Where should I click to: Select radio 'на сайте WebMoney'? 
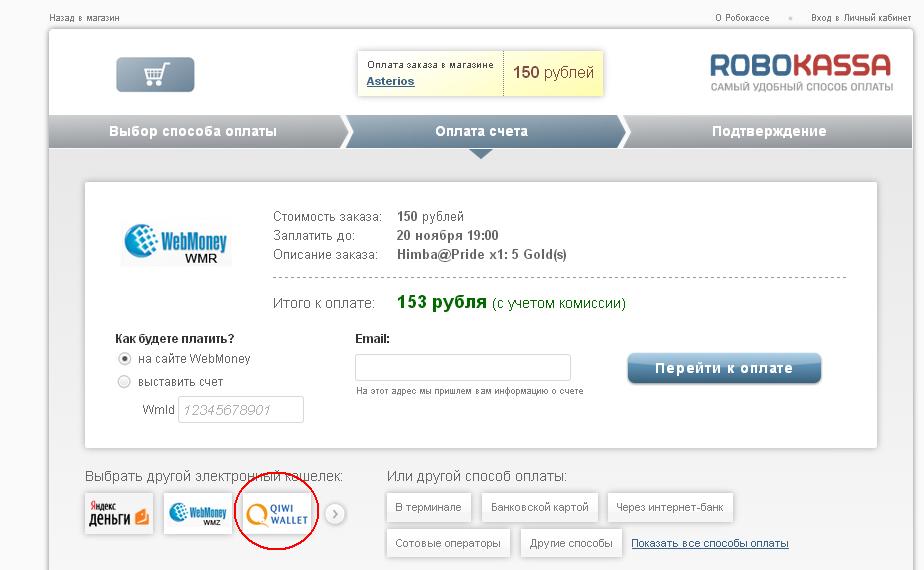coord(124,358)
